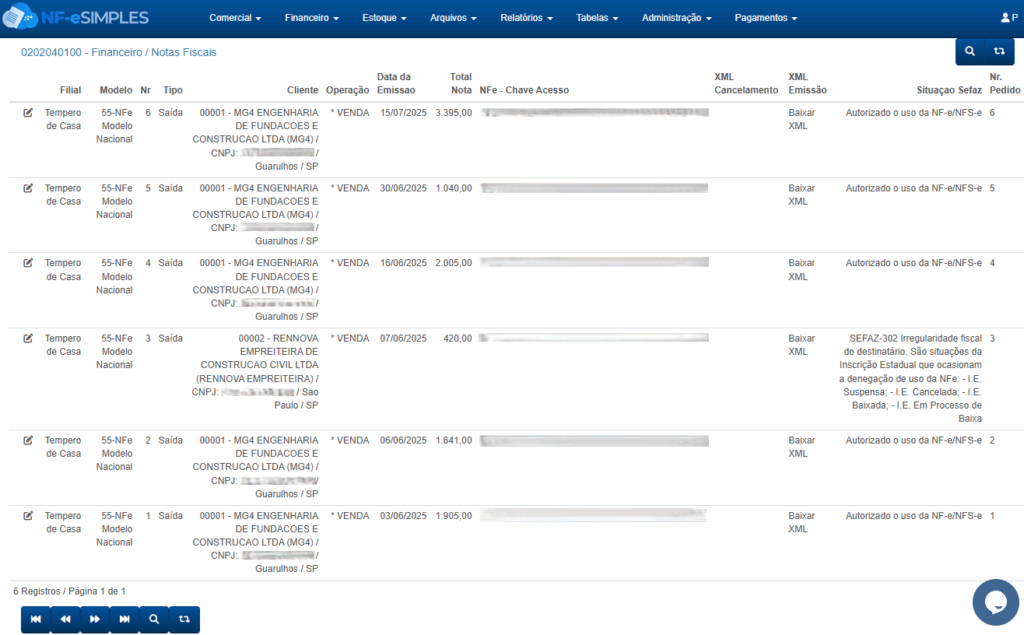Edit invoice Nr 5 via pencil icon
Image resolution: width=1024 pixels, height=635 pixels.
tap(28, 188)
